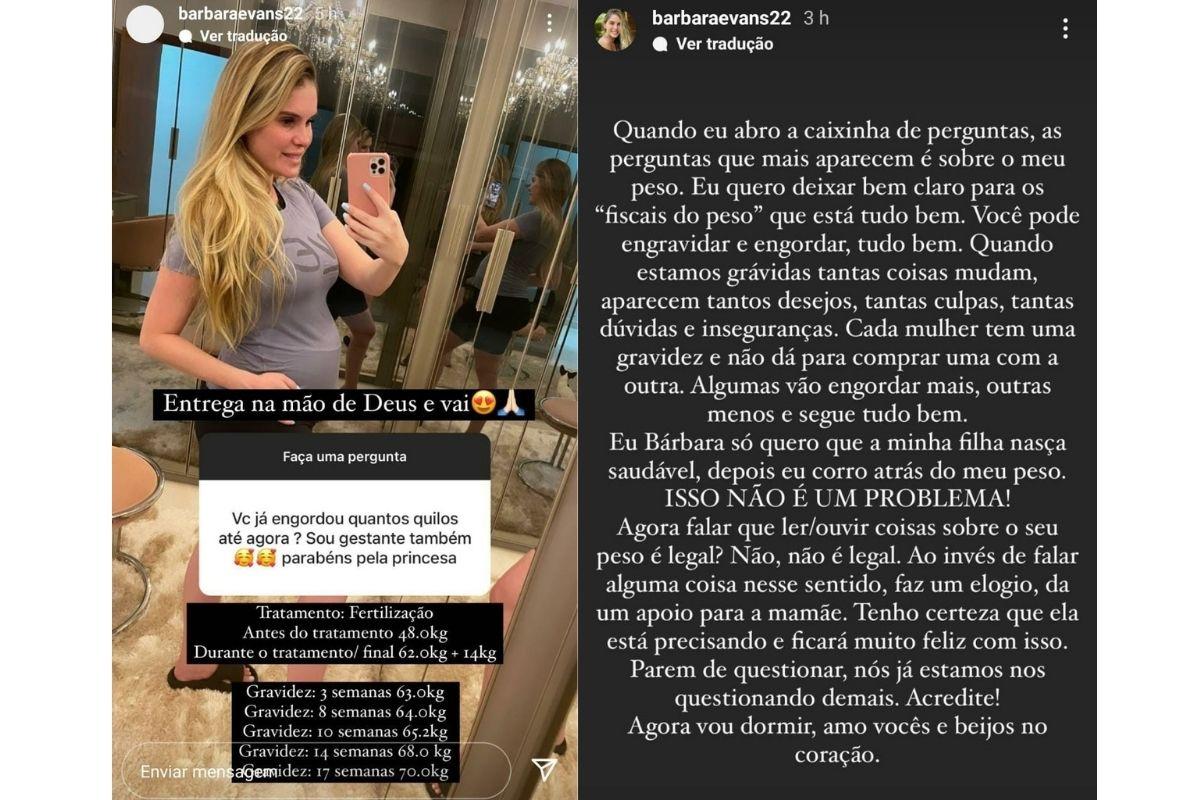Click the "Enviar mensagem" message field
Image resolution: width=1200 pixels, height=800 pixels.
click(x=316, y=771)
